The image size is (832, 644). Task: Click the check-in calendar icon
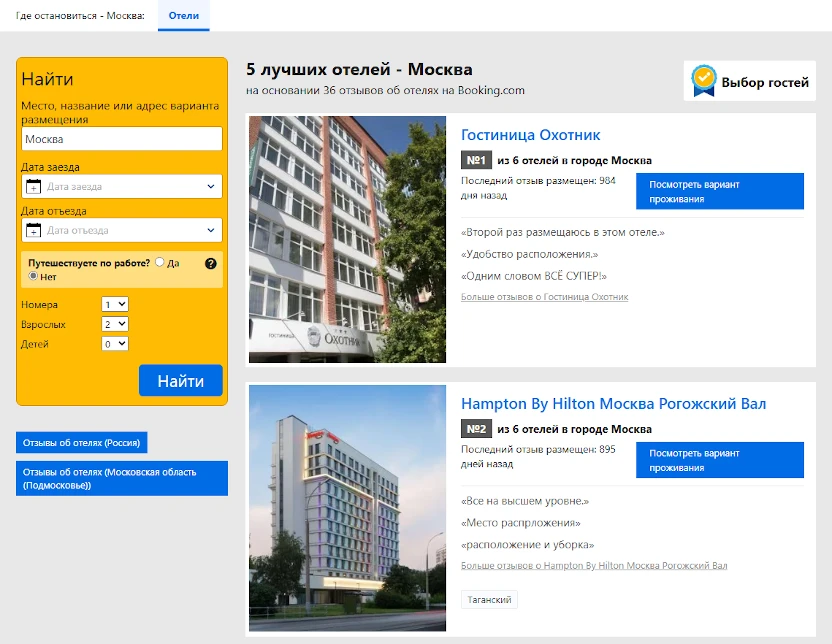(33, 187)
